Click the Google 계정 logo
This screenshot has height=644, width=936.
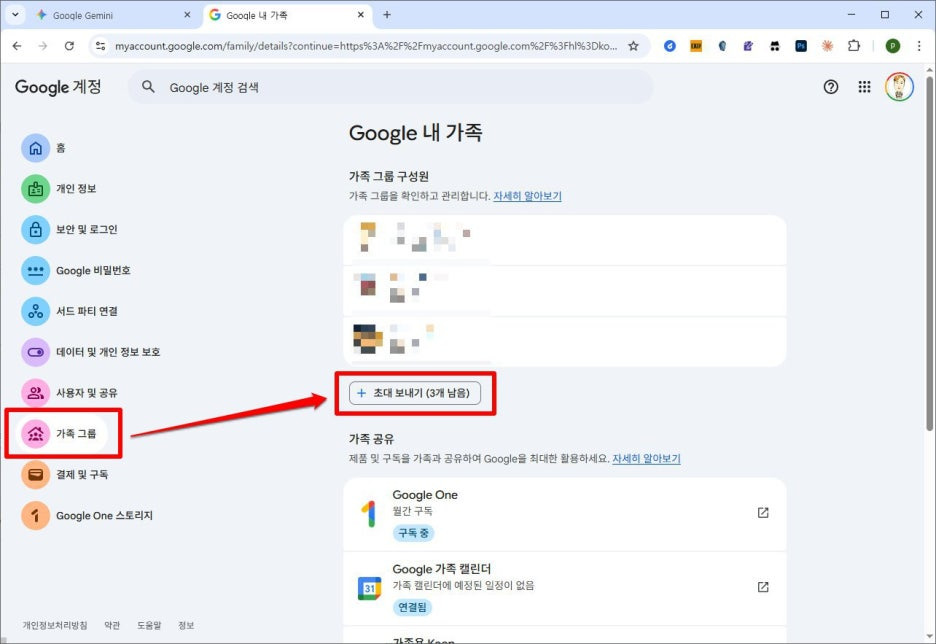(x=58, y=87)
